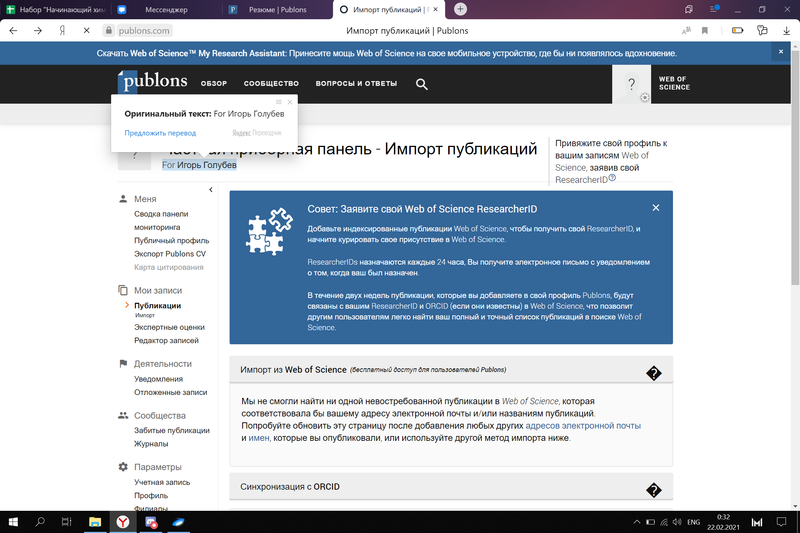The height and width of the screenshot is (533, 800).
Task: Open the Windows Start menu
Action: 13,522
